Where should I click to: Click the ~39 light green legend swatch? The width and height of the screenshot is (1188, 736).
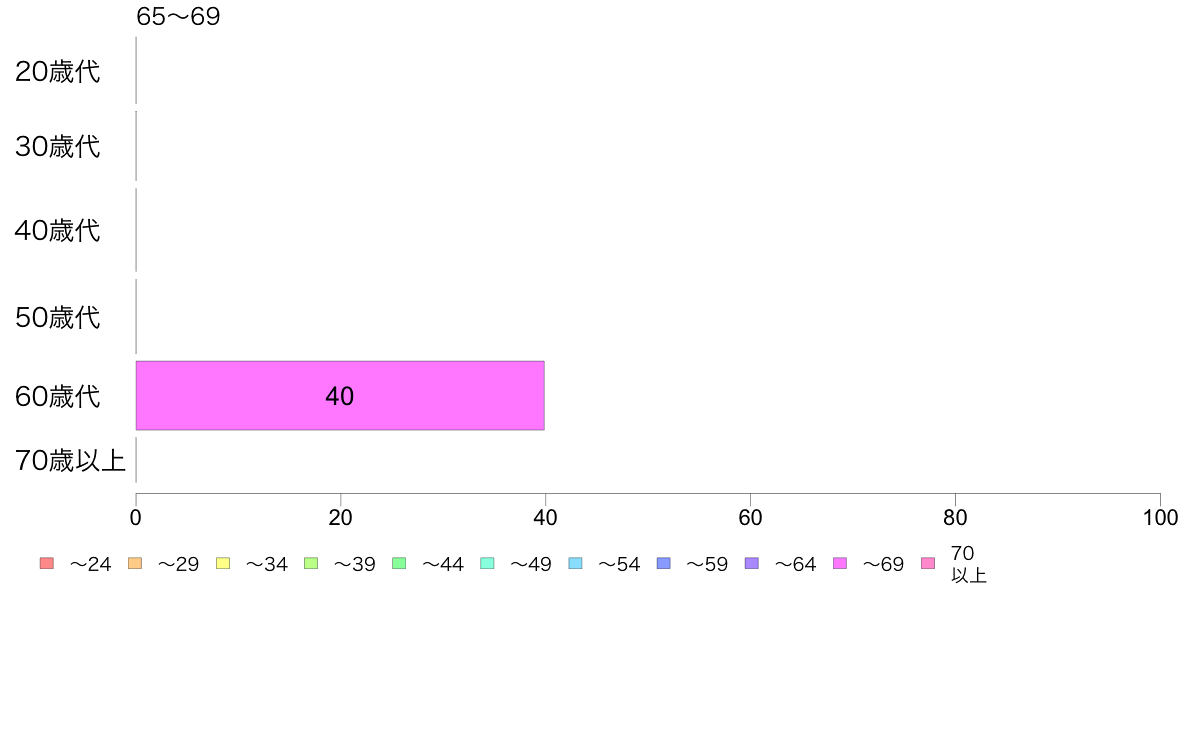[x=311, y=563]
